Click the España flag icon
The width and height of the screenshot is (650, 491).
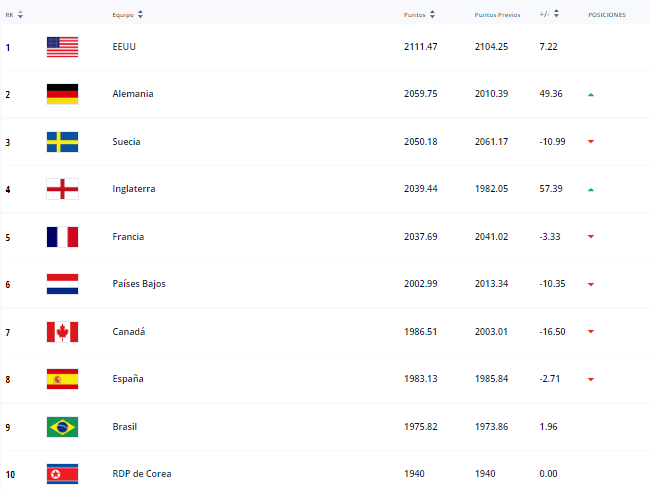62,379
